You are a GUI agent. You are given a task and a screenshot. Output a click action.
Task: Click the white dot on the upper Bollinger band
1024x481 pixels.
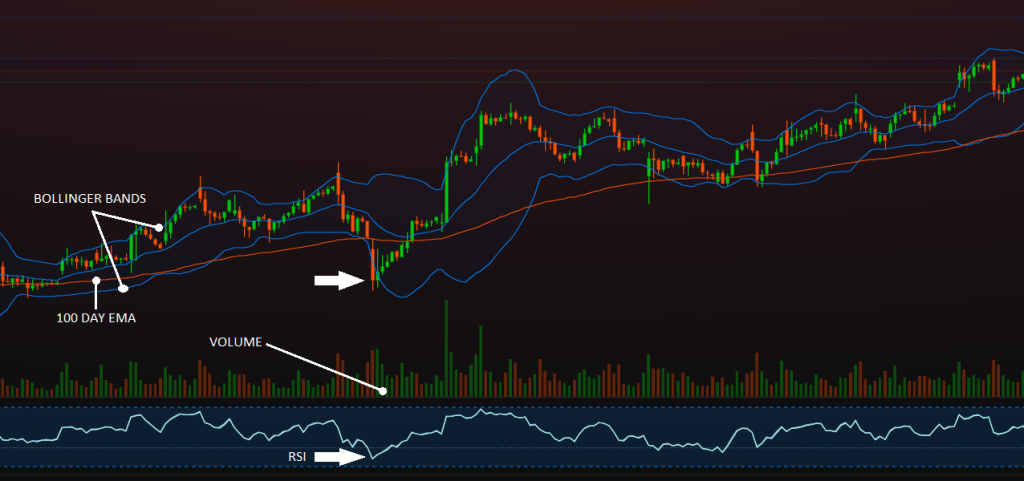[x=159, y=227]
